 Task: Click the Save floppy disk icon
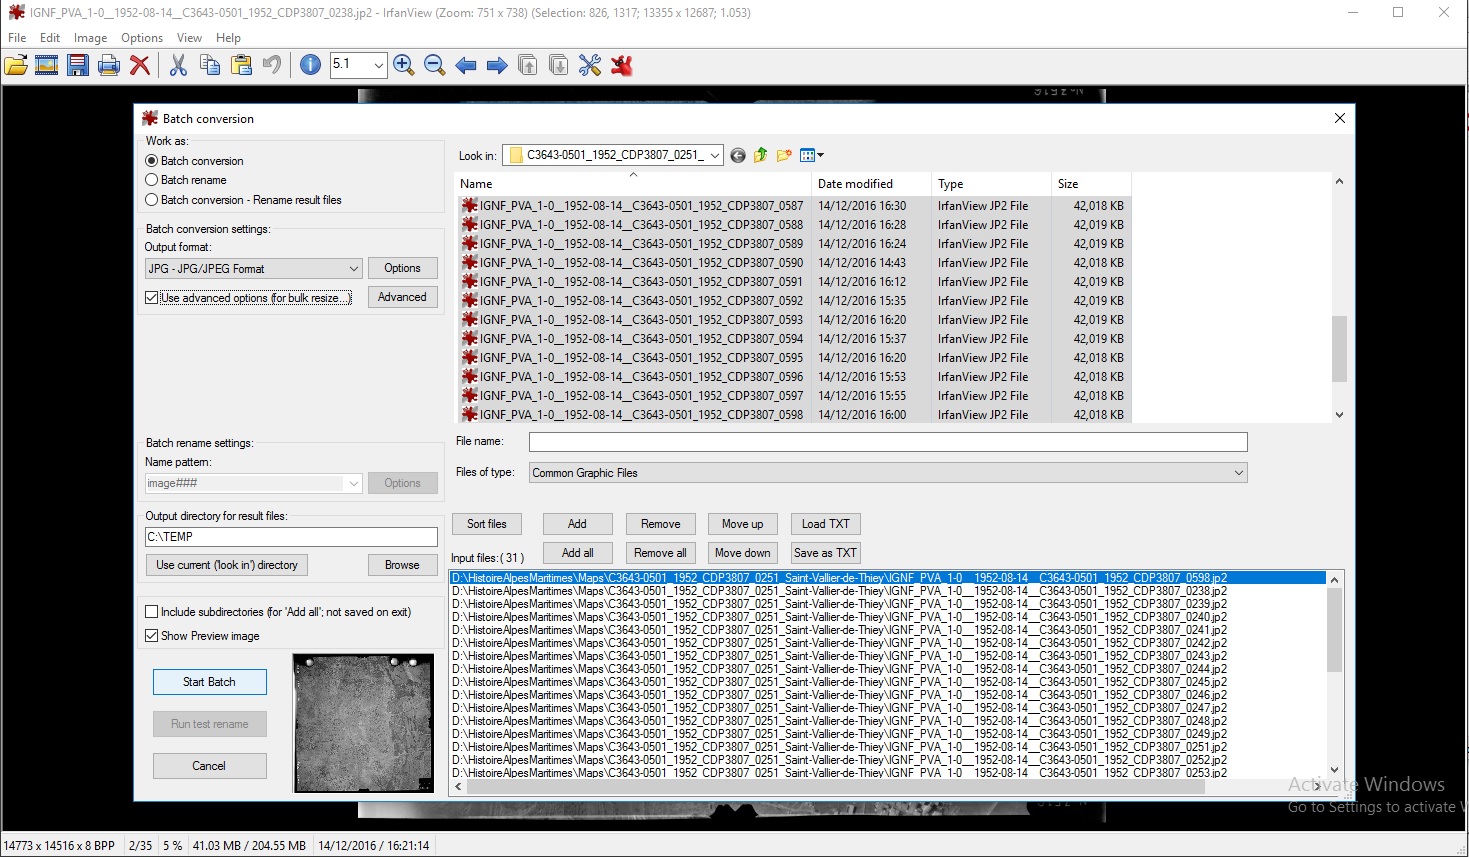[x=78, y=66]
